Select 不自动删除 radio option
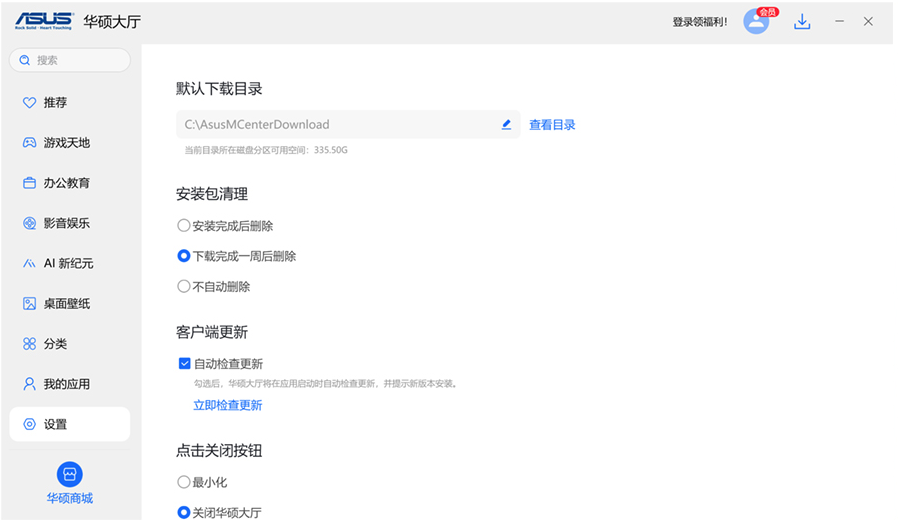 (x=183, y=286)
